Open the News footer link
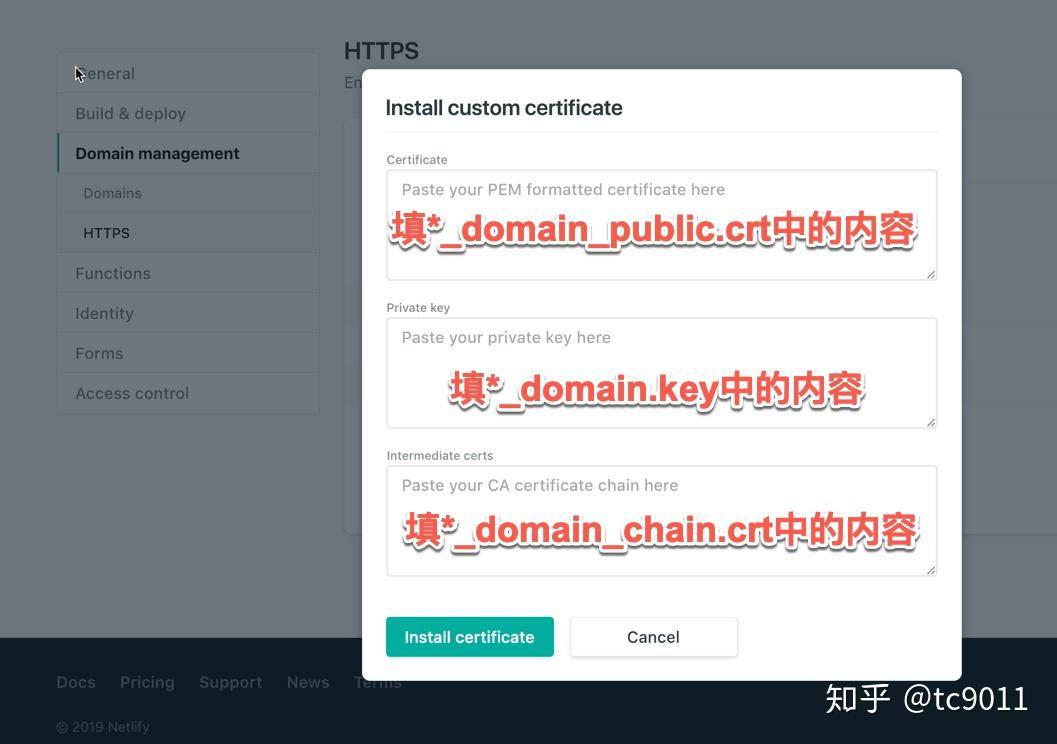Image resolution: width=1057 pixels, height=744 pixels. click(x=307, y=682)
